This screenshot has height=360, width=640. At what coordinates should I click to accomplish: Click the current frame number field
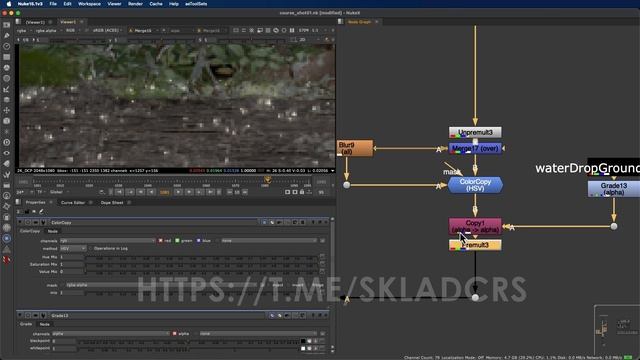[164, 192]
